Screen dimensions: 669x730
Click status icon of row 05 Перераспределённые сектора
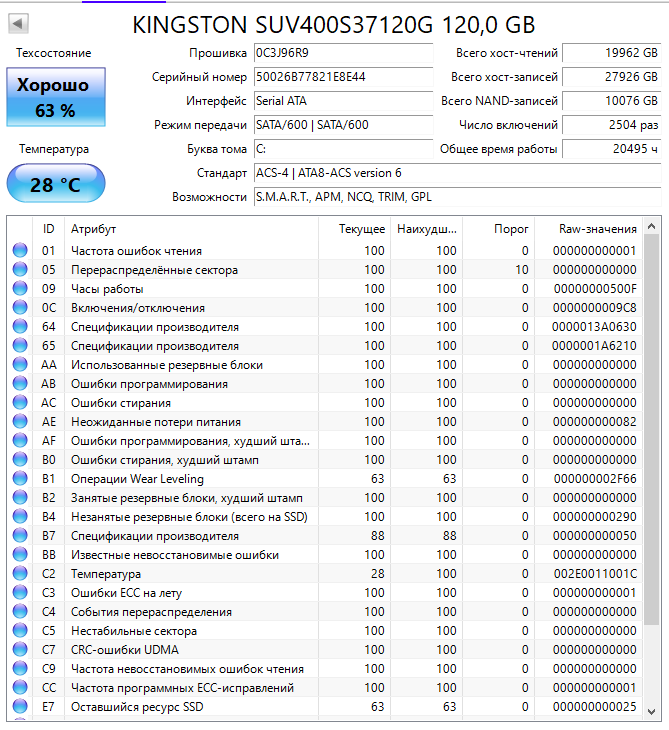[x=20, y=270]
